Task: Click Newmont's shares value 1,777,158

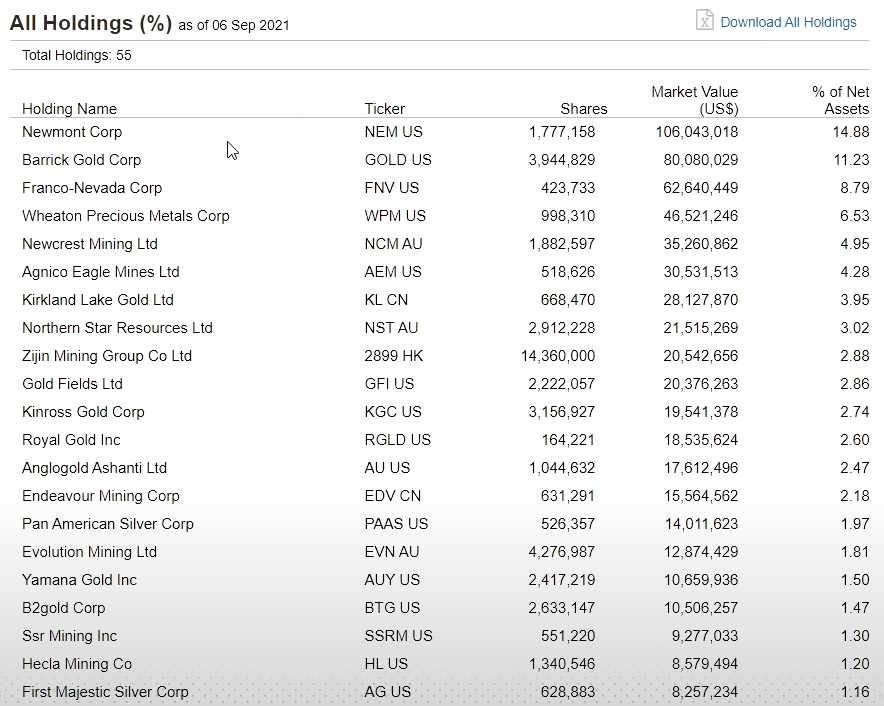Action: pyautogui.click(x=562, y=132)
